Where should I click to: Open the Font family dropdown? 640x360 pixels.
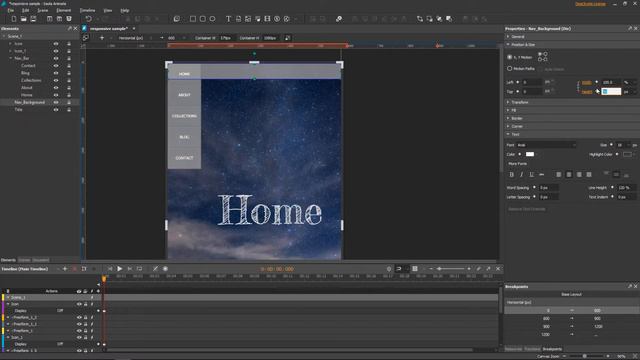pos(546,145)
